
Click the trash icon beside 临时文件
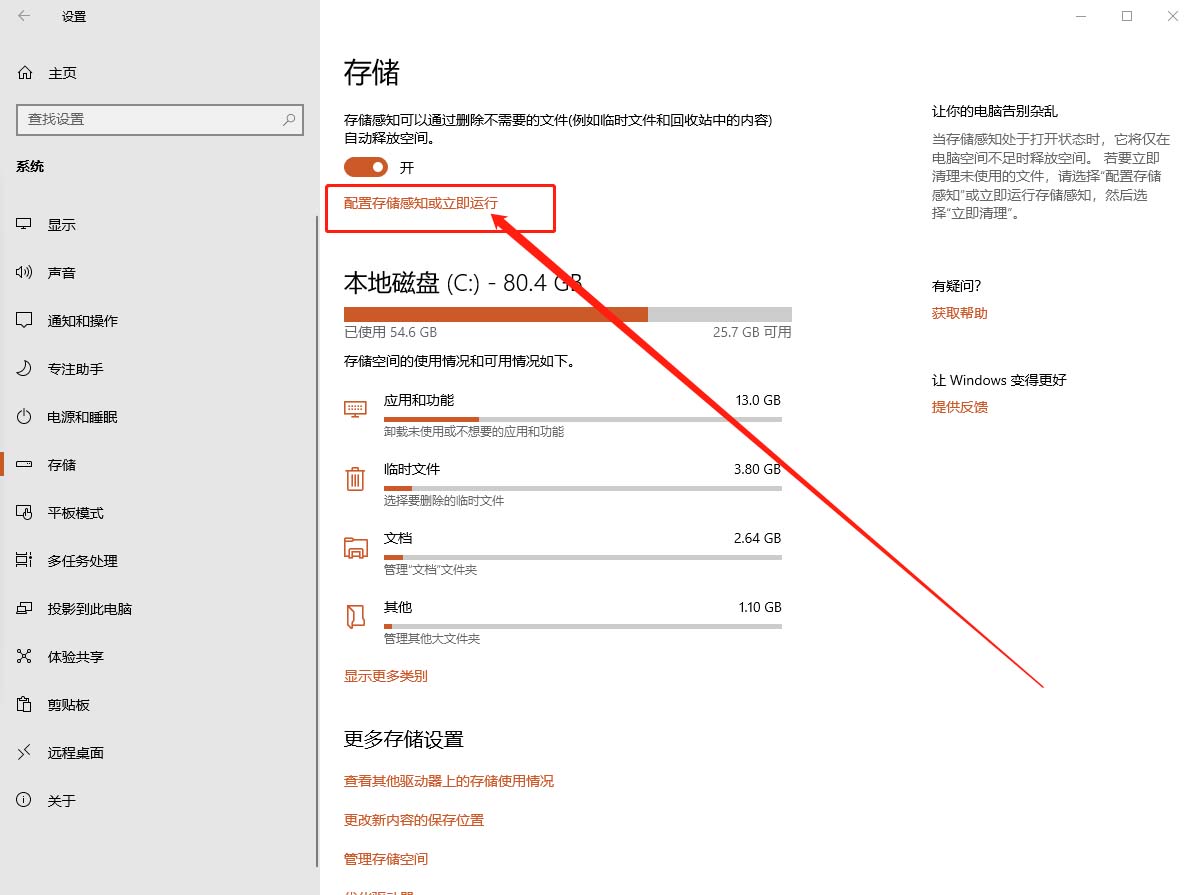[355, 479]
